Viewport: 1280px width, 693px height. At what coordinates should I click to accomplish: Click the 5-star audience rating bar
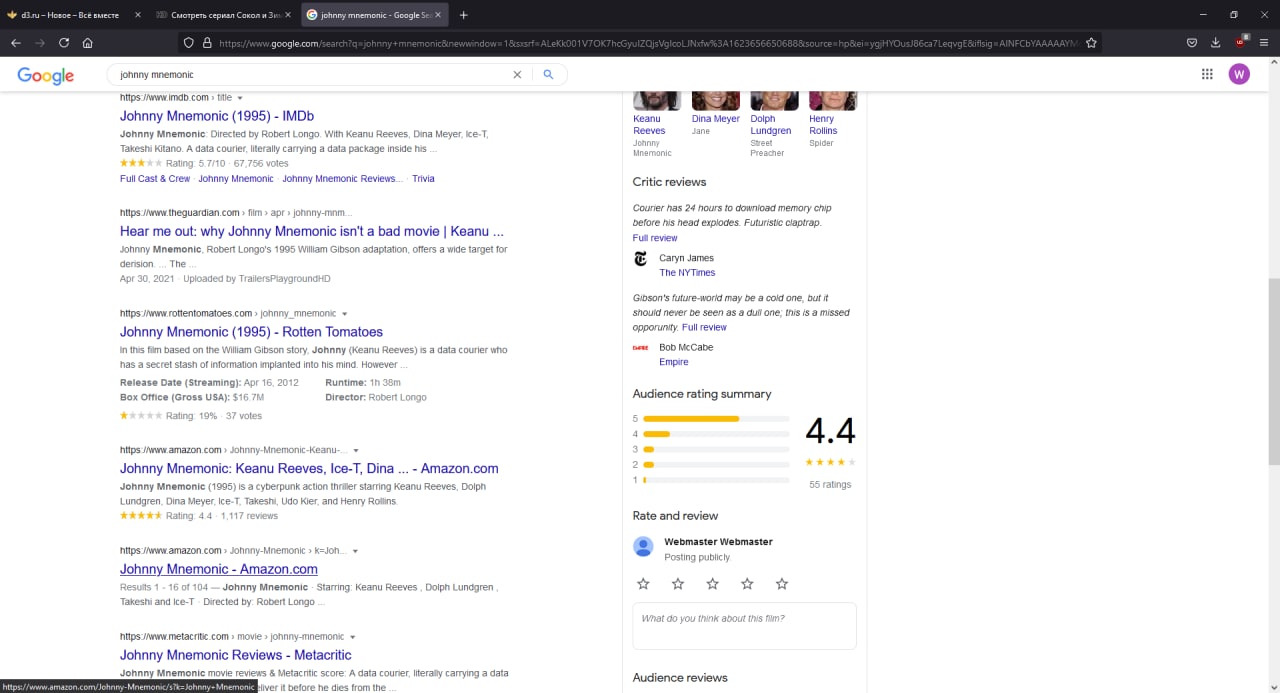click(x=716, y=419)
